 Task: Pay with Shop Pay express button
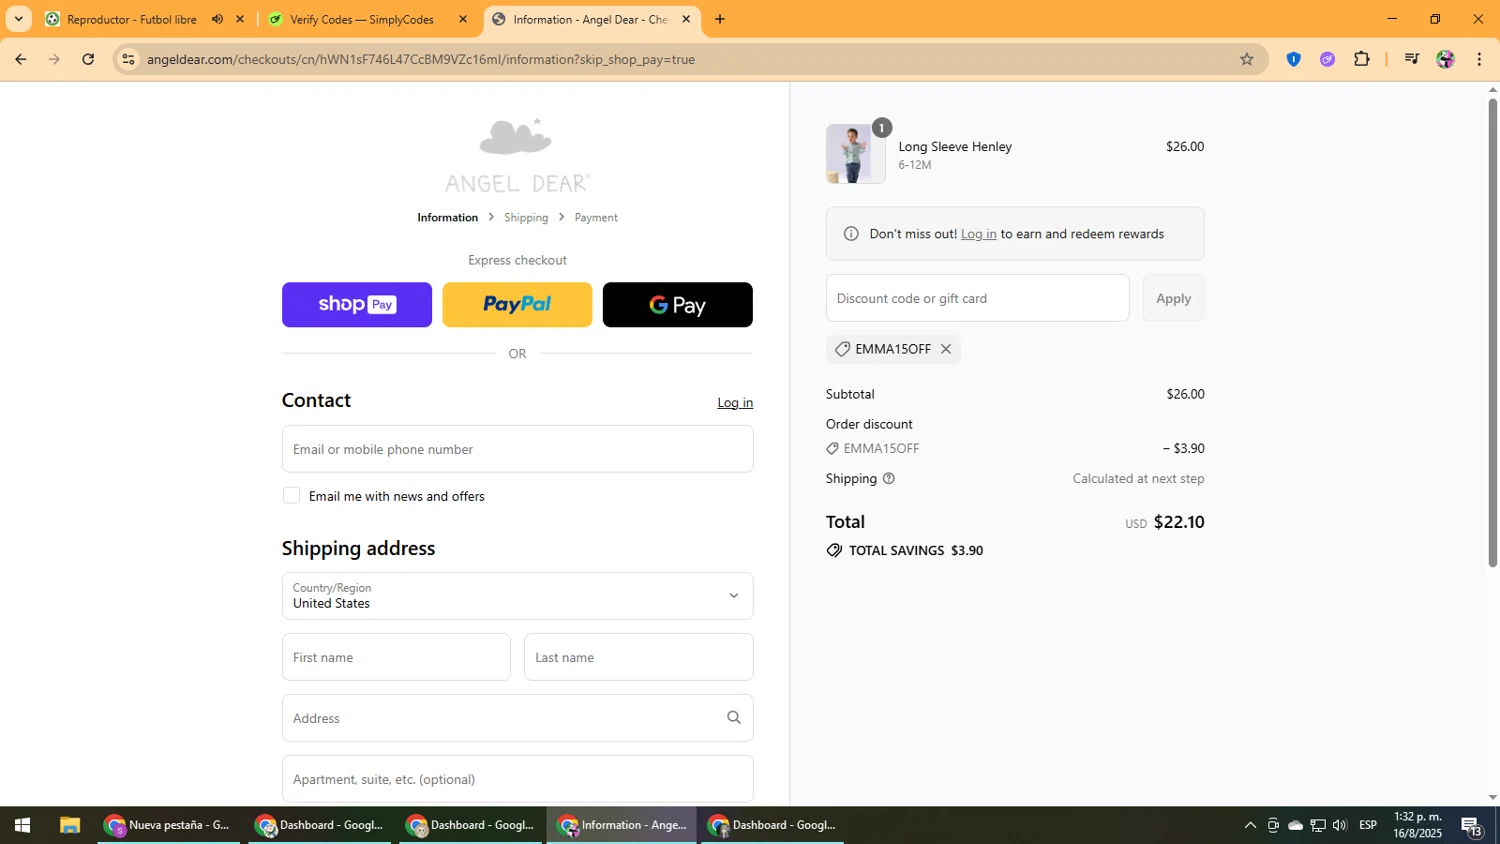pyautogui.click(x=357, y=304)
